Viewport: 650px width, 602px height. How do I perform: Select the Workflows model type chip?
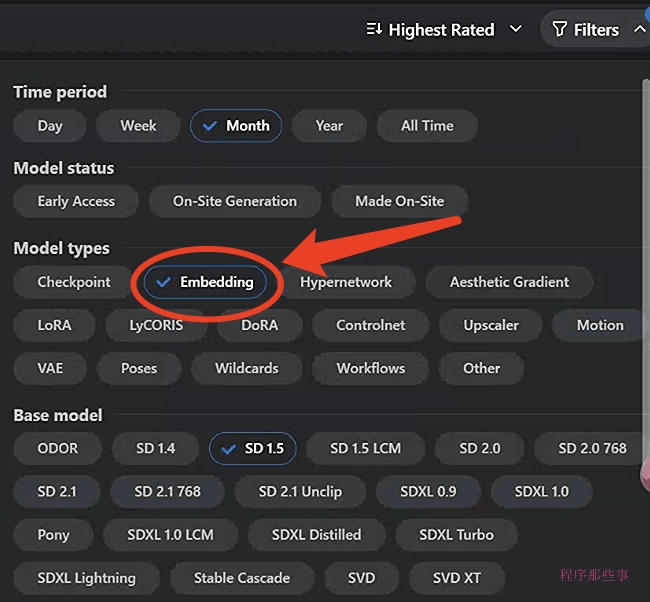(x=371, y=368)
